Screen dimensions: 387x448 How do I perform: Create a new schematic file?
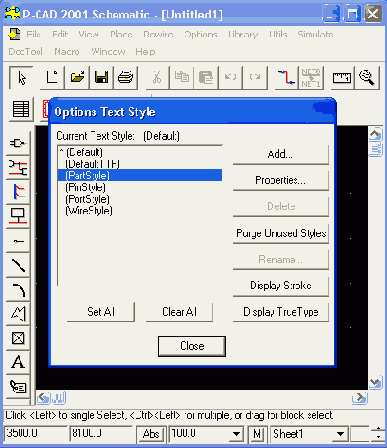point(52,78)
